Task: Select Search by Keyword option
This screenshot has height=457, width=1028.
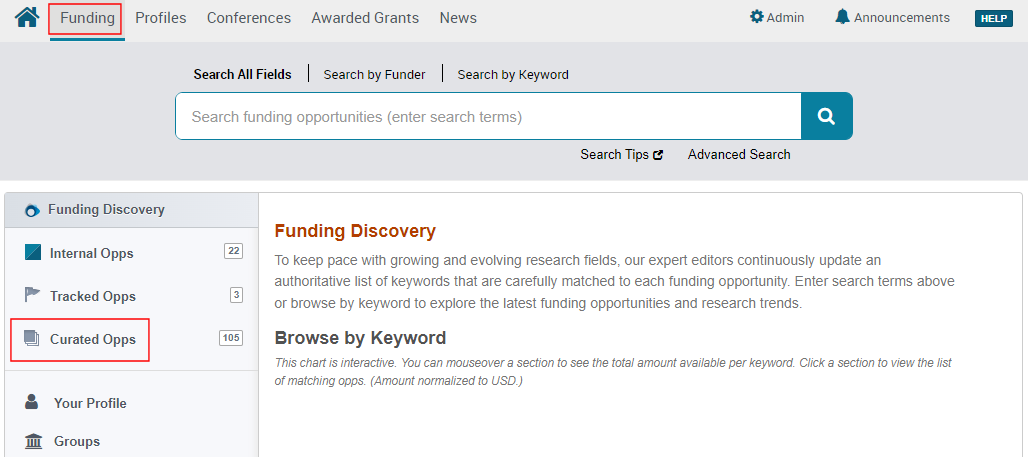Action: [x=513, y=74]
